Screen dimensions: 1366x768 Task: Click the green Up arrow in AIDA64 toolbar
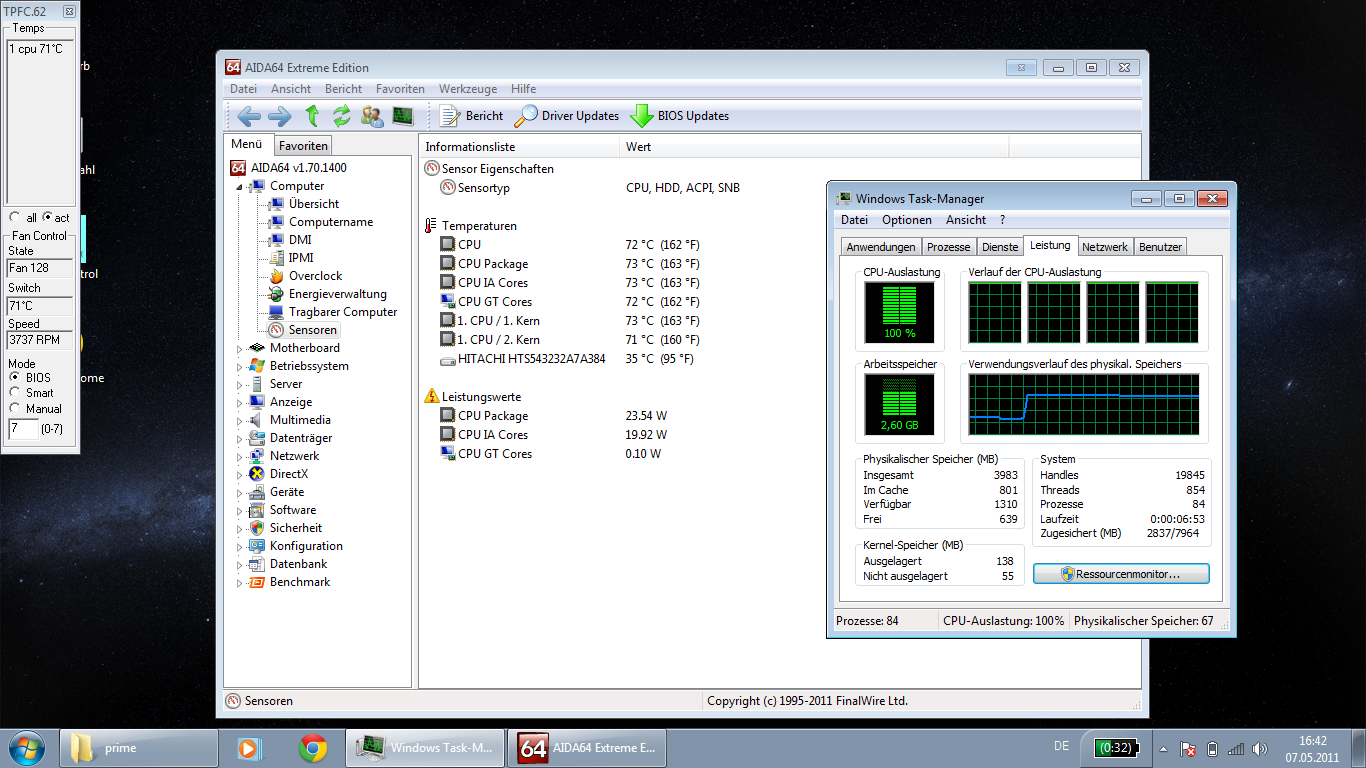coord(312,116)
